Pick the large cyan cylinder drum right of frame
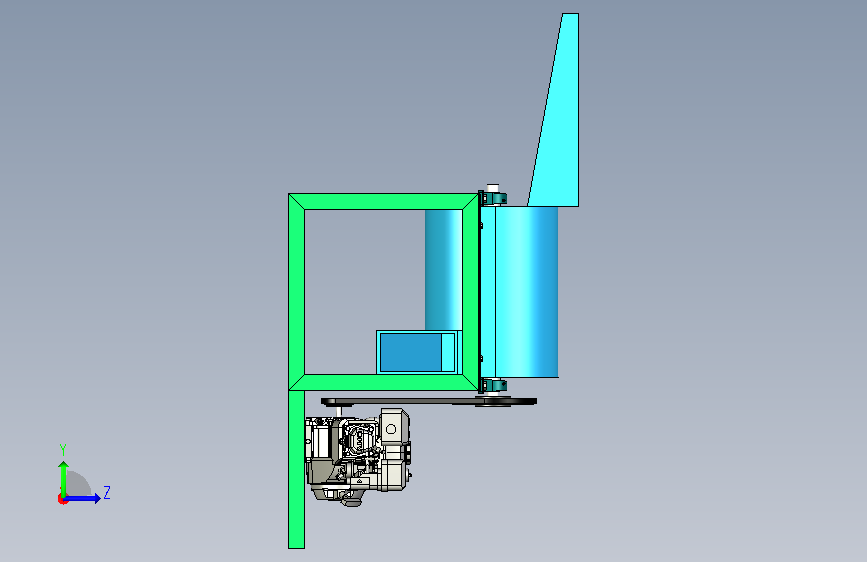867x562 pixels. point(520,292)
